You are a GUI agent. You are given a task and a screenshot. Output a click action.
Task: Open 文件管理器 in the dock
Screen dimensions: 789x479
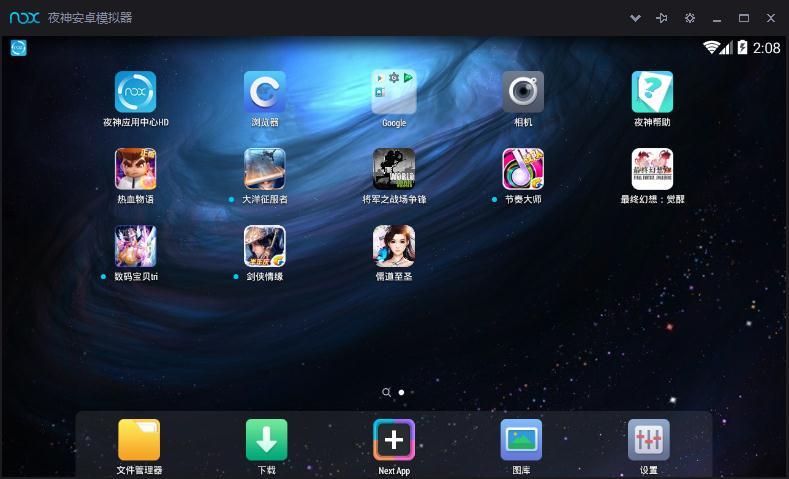point(139,440)
